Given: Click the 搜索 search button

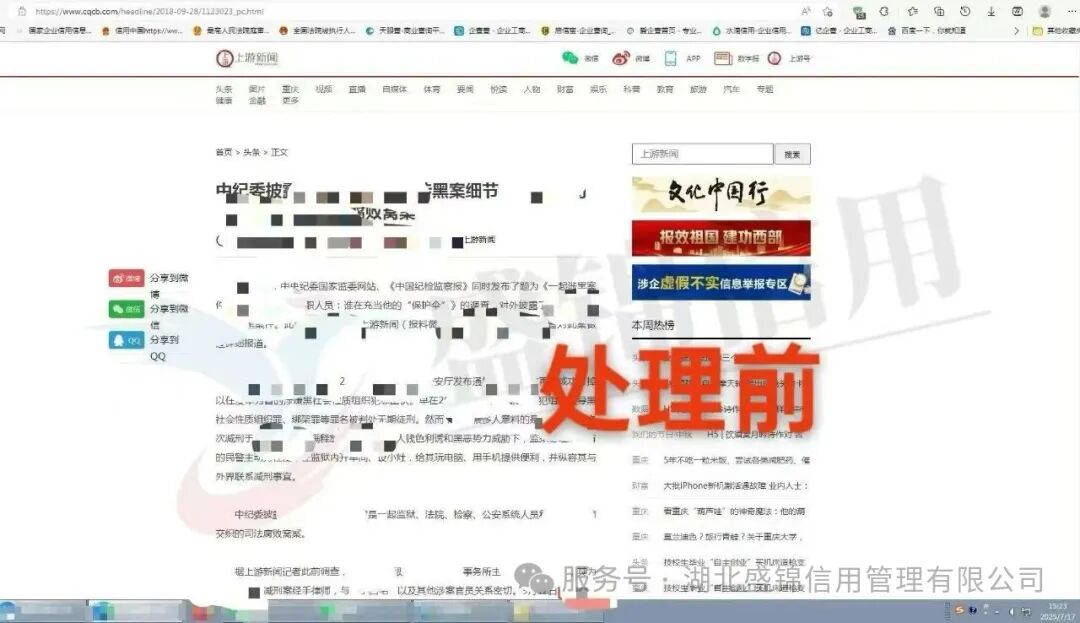Looking at the screenshot, I should [791, 153].
